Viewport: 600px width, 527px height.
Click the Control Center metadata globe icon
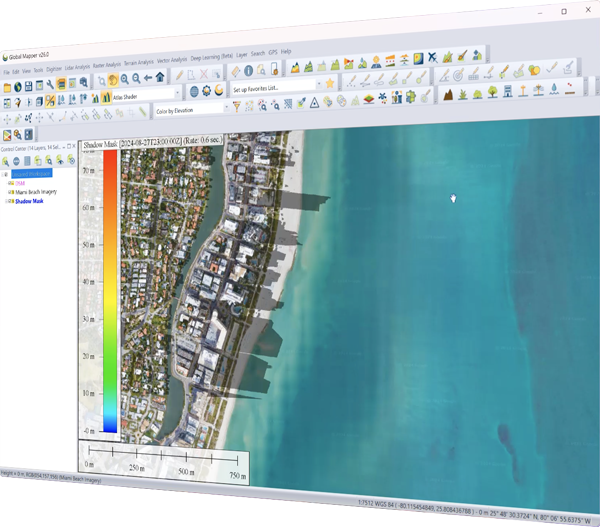click(x=16, y=161)
